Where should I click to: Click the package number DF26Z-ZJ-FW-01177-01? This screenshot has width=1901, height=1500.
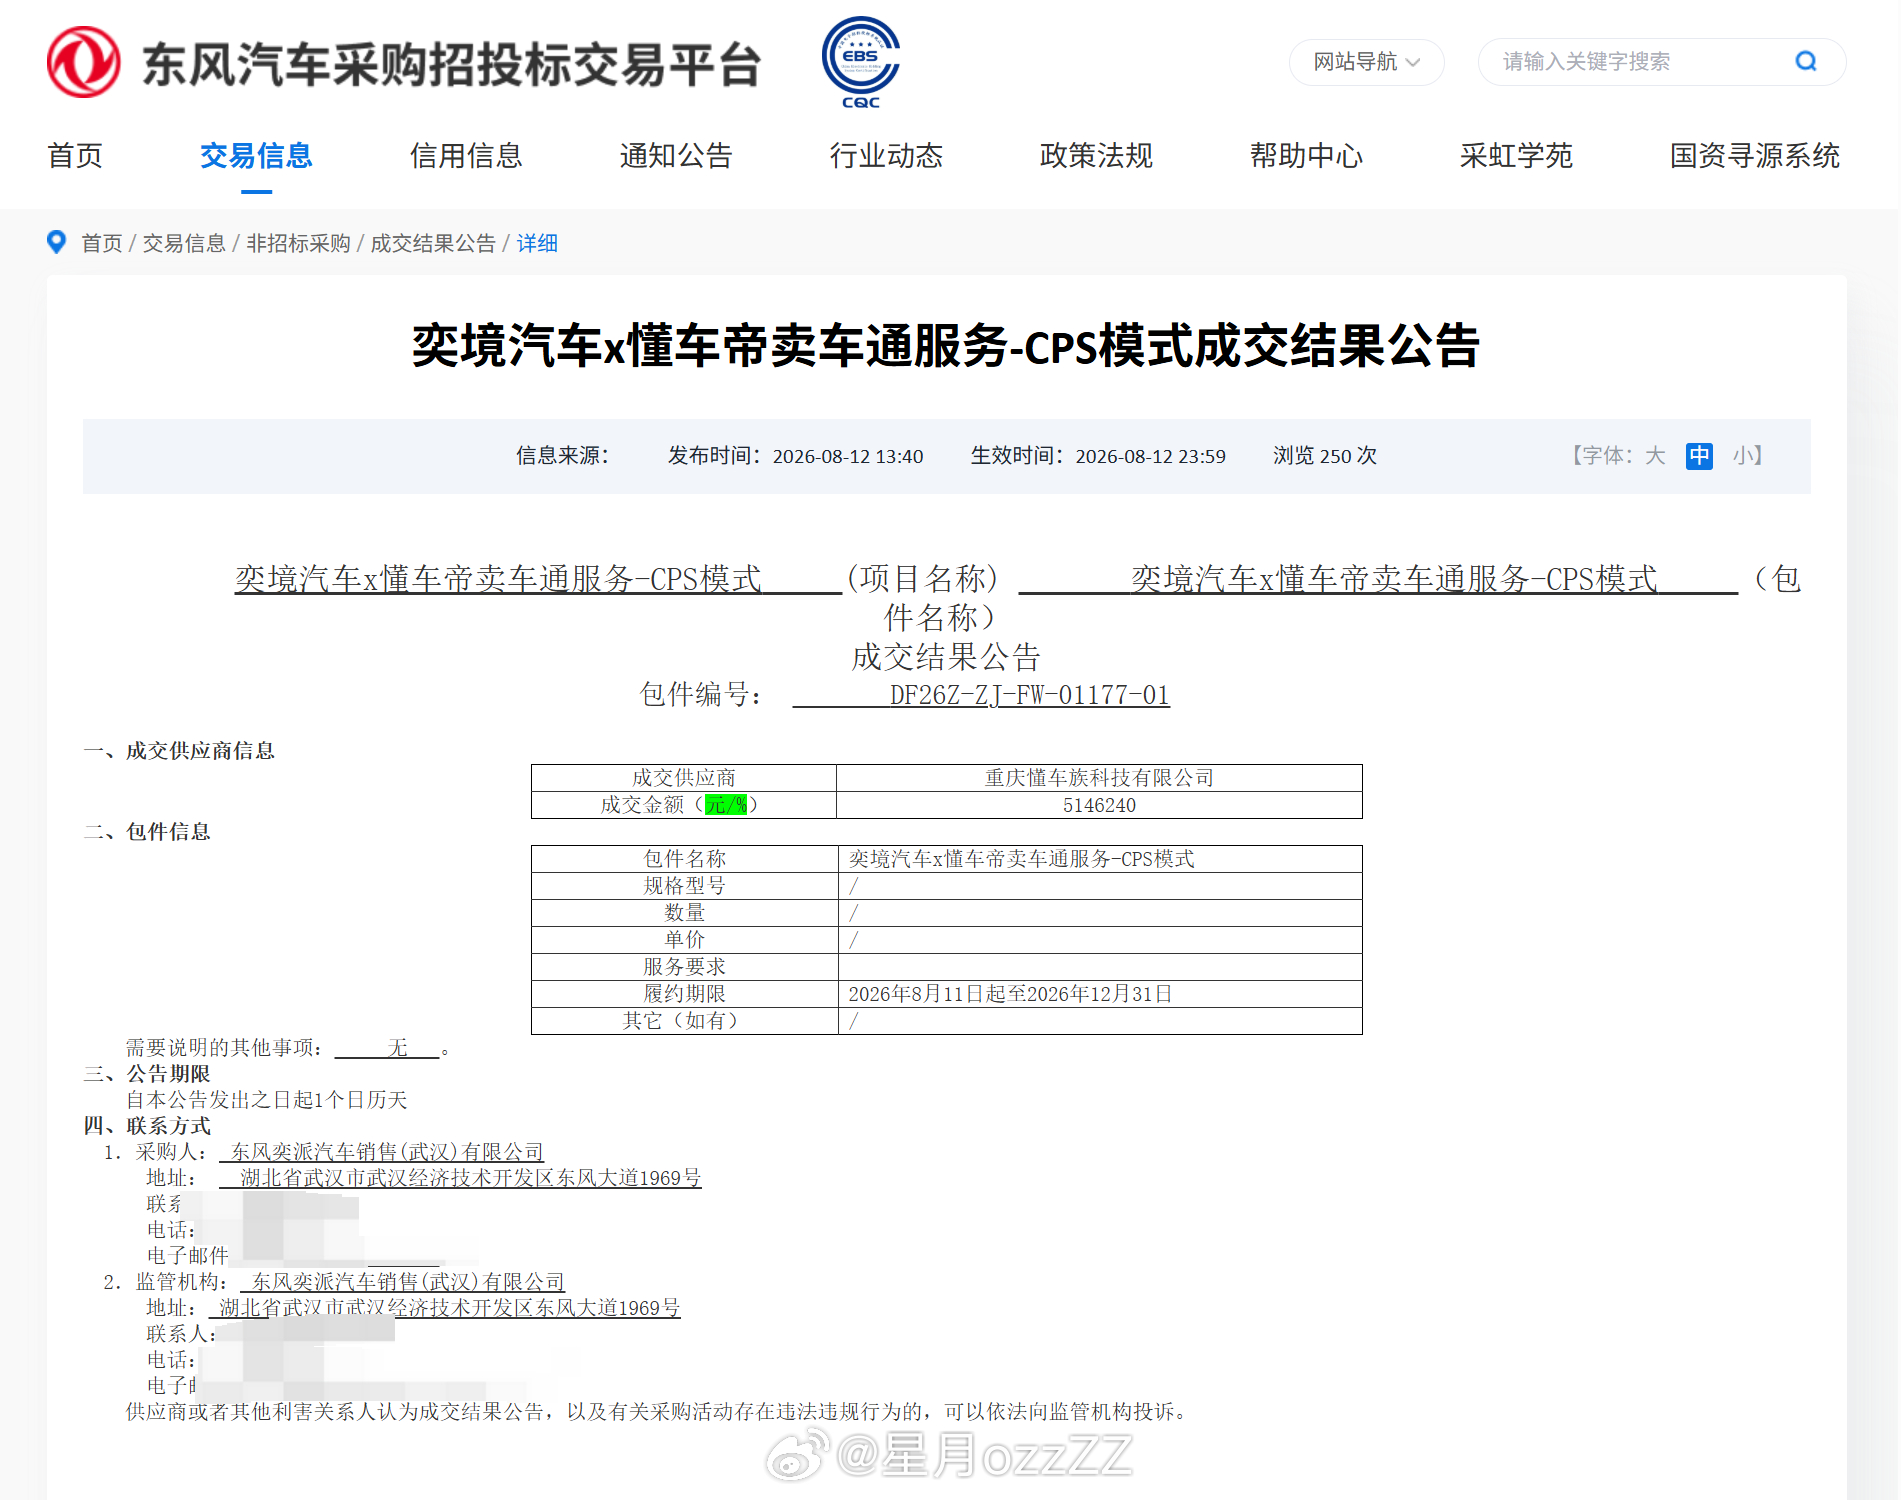(x=1030, y=695)
